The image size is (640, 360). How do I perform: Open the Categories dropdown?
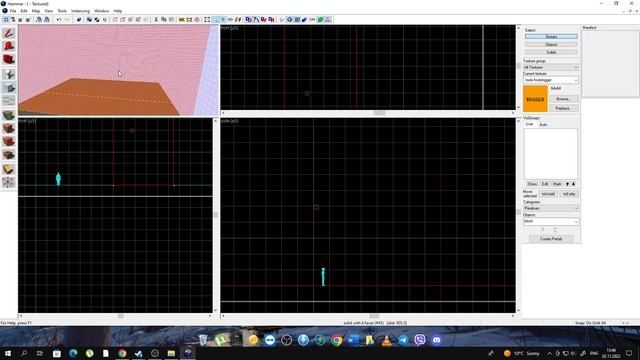click(x=551, y=208)
